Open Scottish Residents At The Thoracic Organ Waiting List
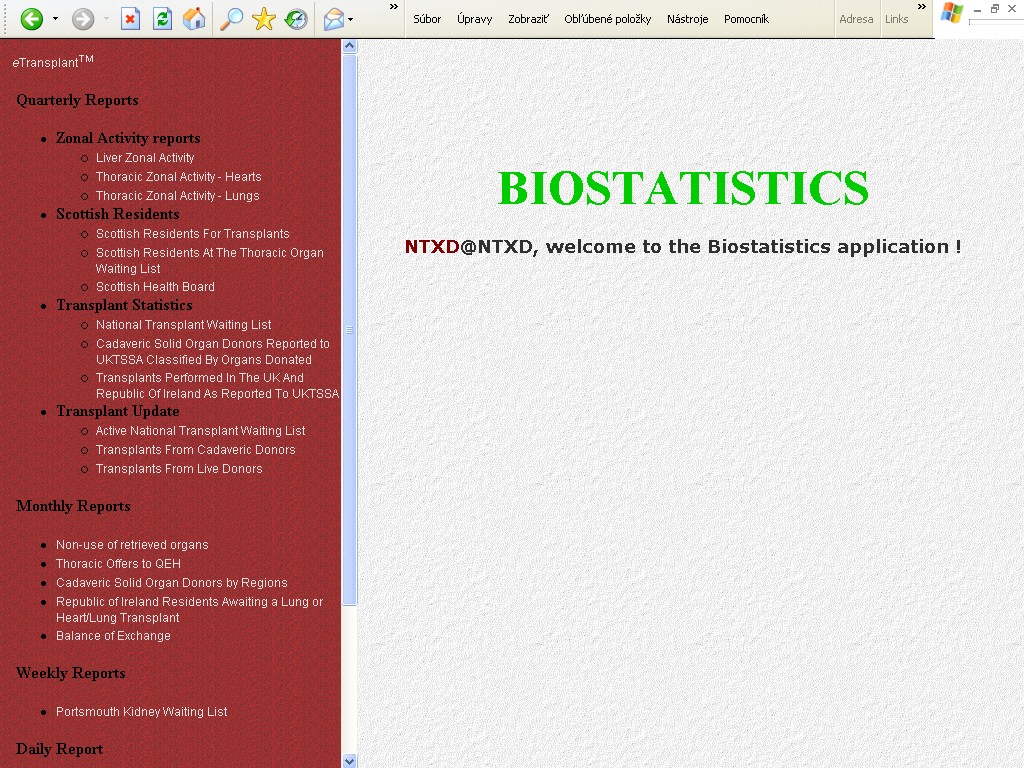The image size is (1024, 768). 210,261
